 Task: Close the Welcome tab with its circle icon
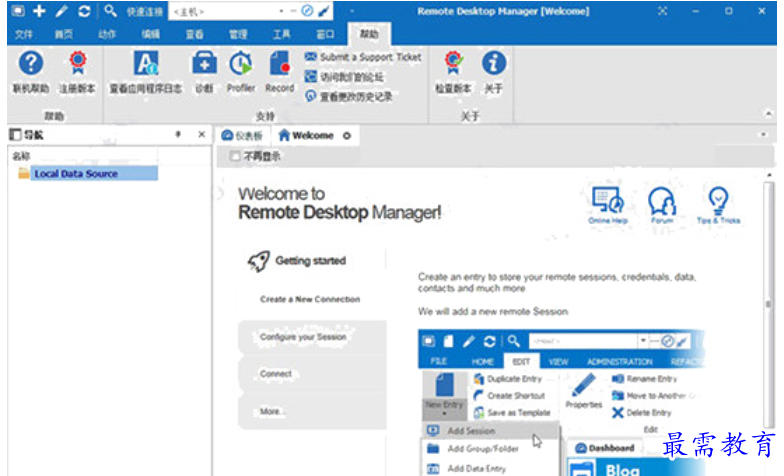click(x=347, y=136)
